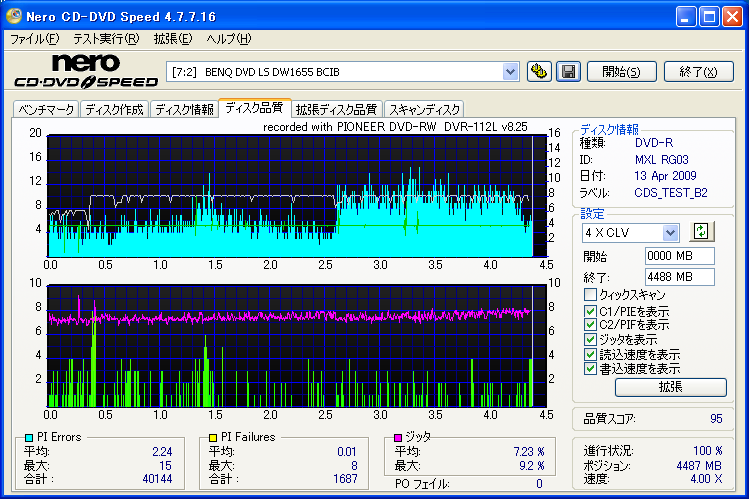Click the jitter maximum 9.2 %

pyautogui.click(x=532, y=465)
